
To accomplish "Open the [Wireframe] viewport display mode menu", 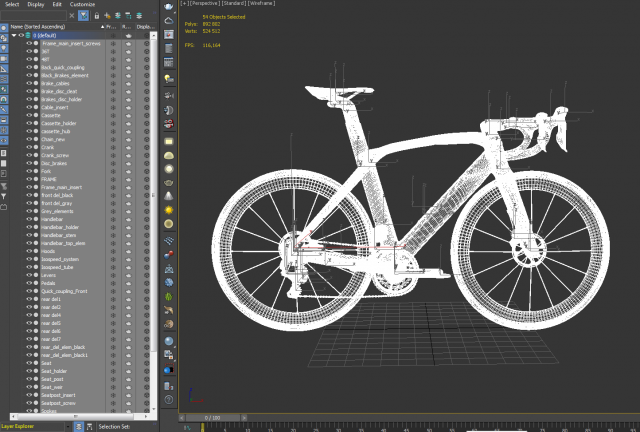I will pyautogui.click(x=262, y=3).
